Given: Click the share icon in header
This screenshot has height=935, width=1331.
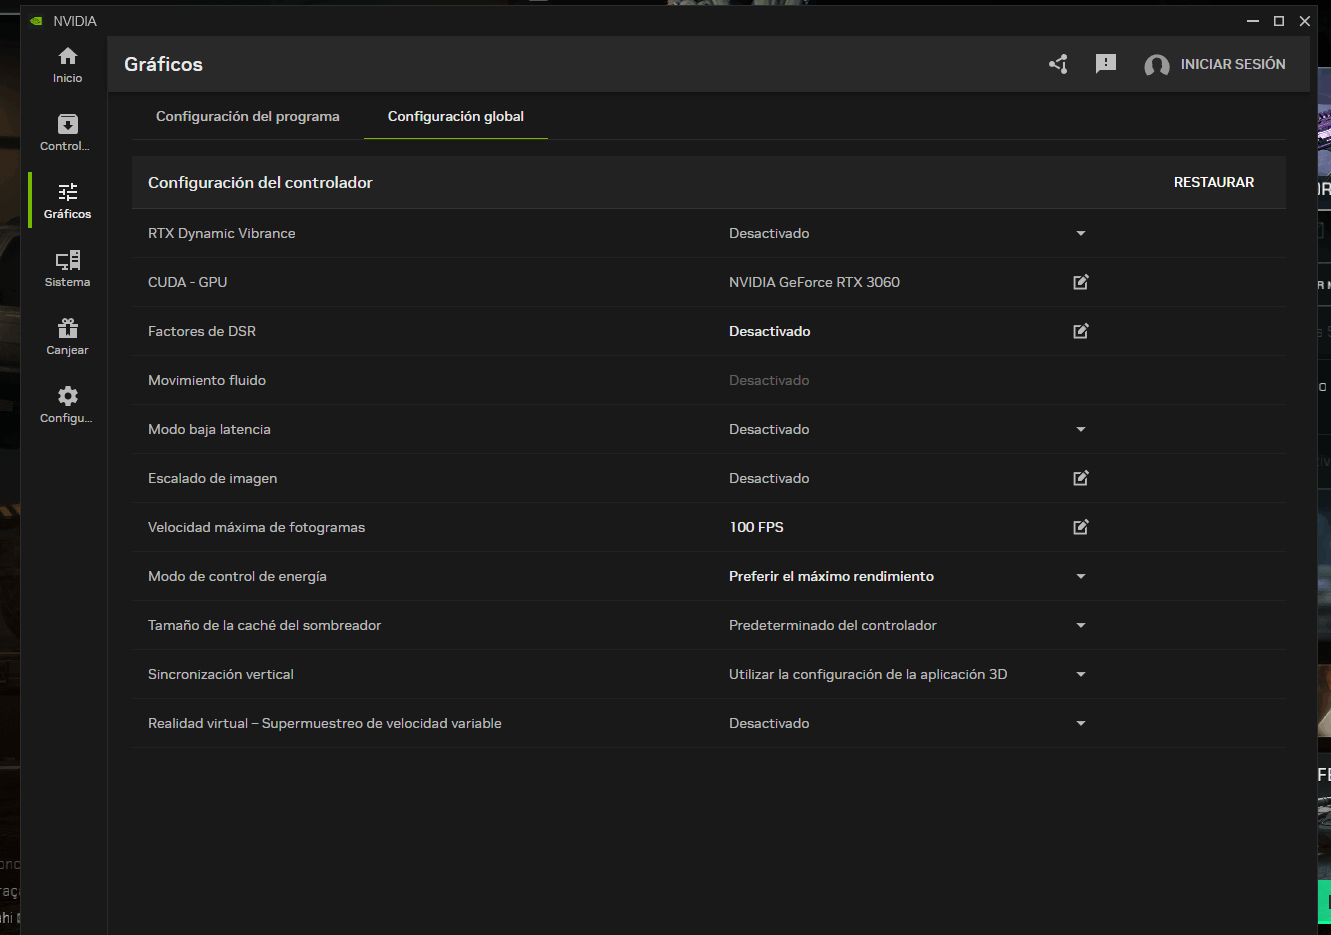Looking at the screenshot, I should (x=1058, y=64).
